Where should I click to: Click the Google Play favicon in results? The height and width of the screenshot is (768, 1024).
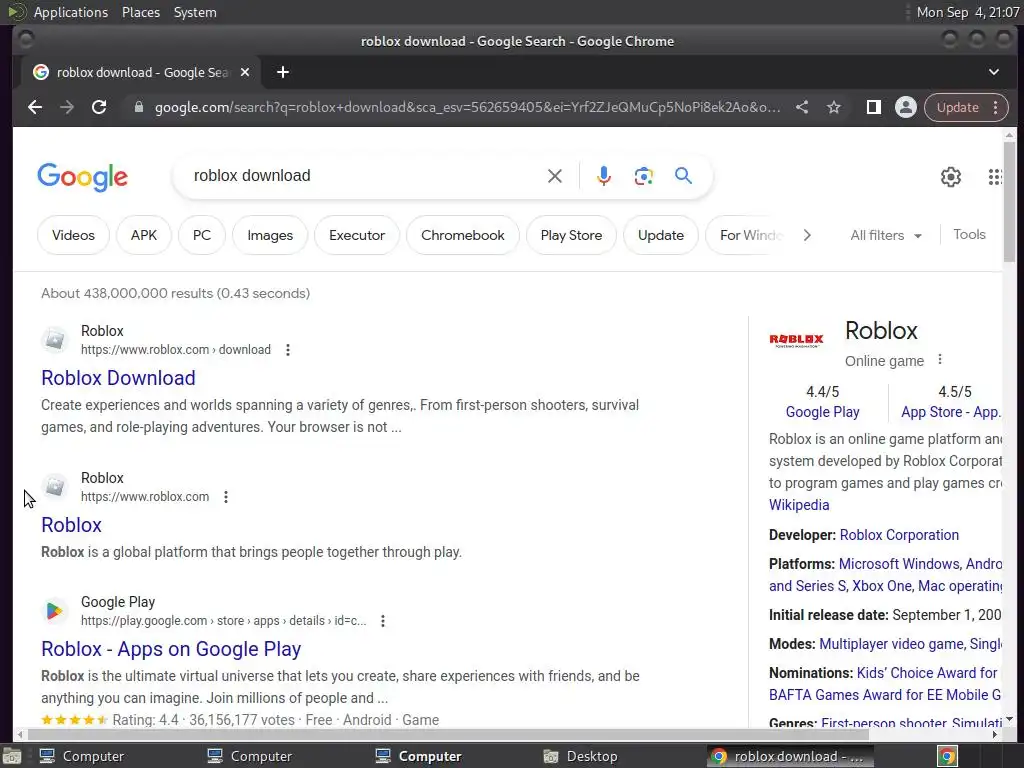tap(55, 611)
